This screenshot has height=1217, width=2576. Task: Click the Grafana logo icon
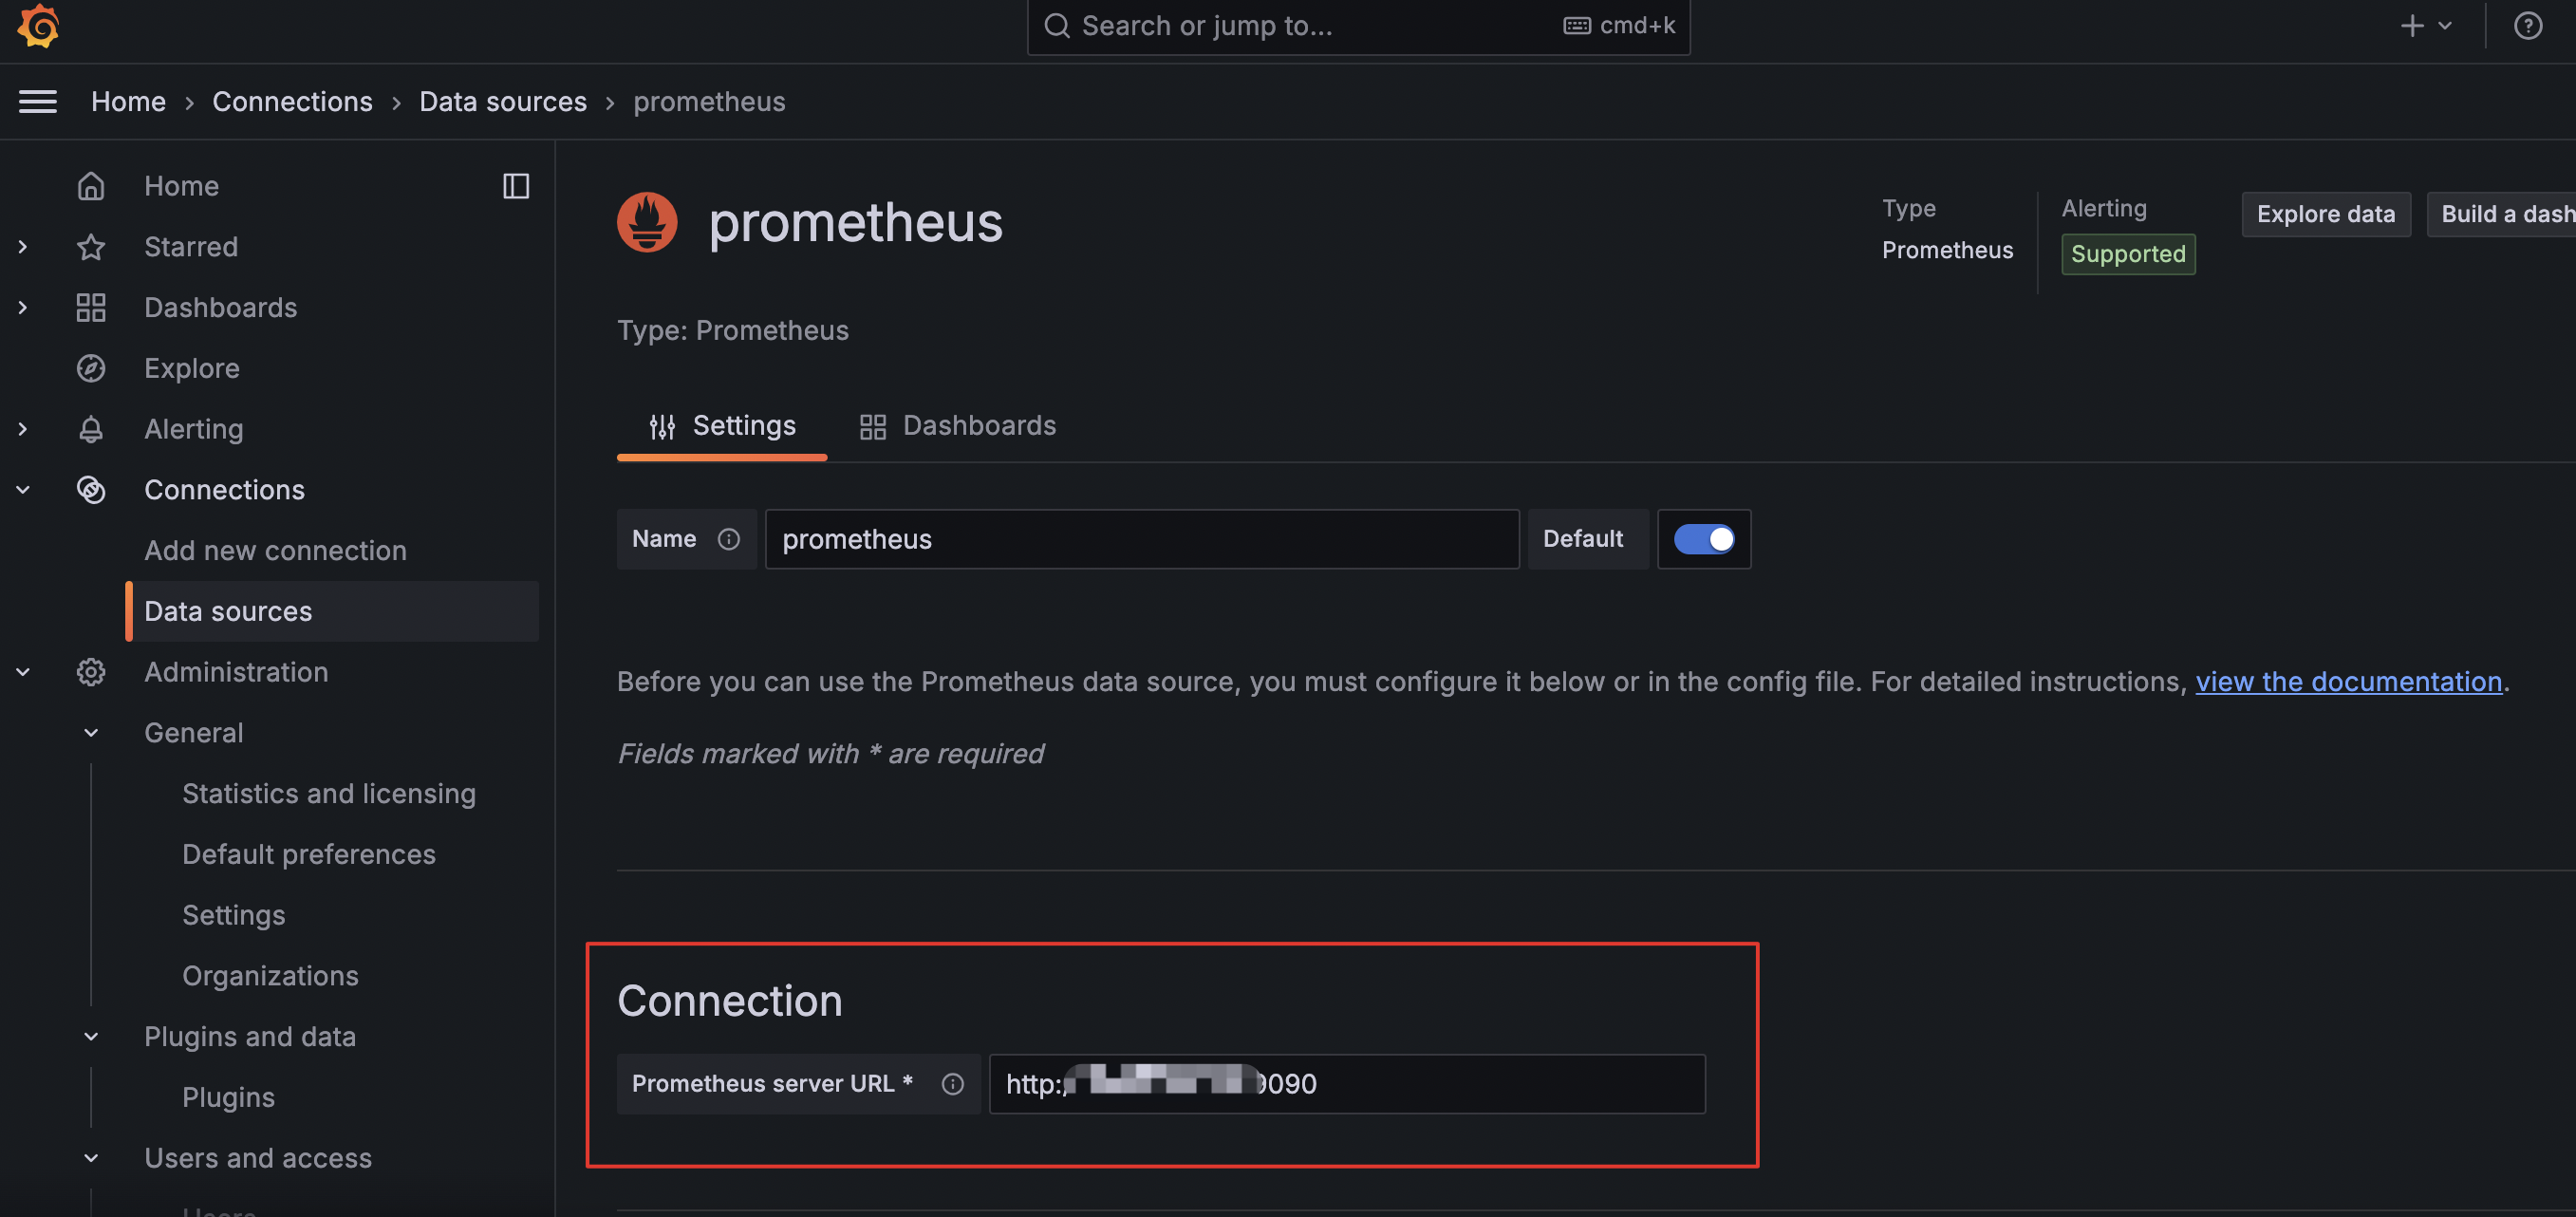click(39, 26)
